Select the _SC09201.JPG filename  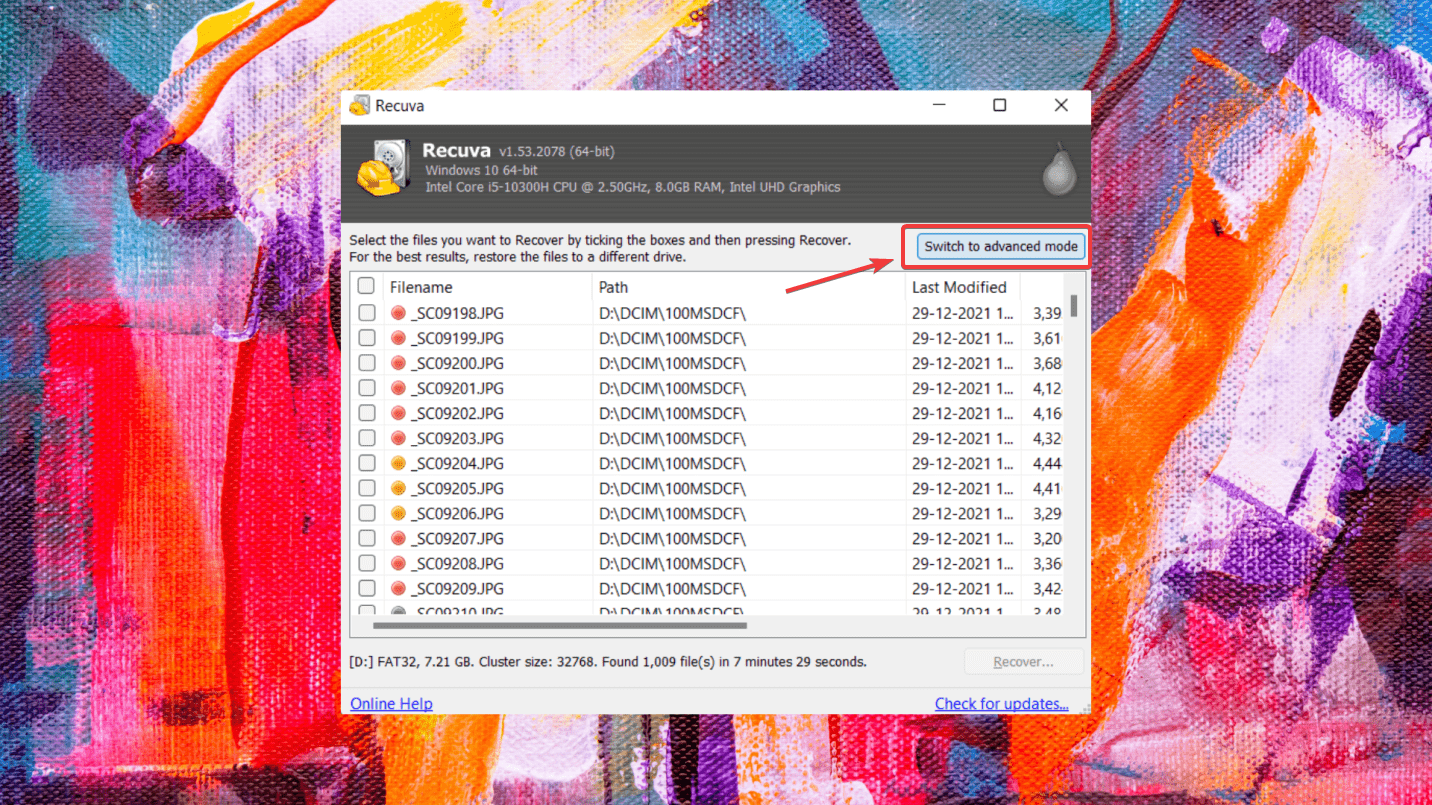(x=457, y=388)
